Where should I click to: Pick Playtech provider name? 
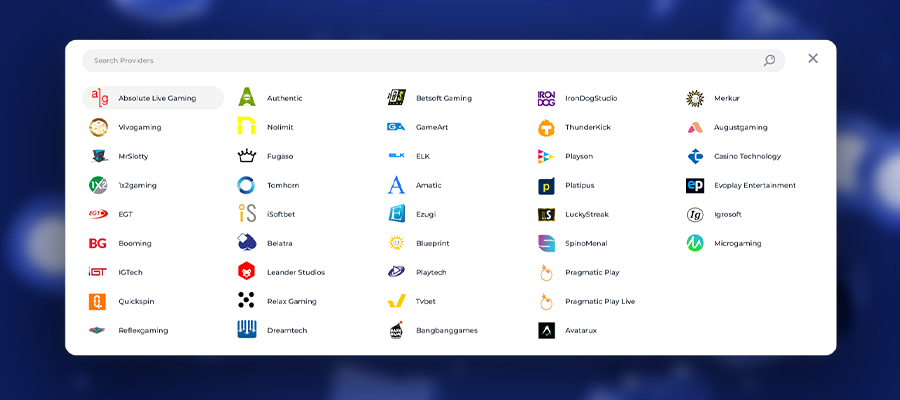tap(431, 273)
